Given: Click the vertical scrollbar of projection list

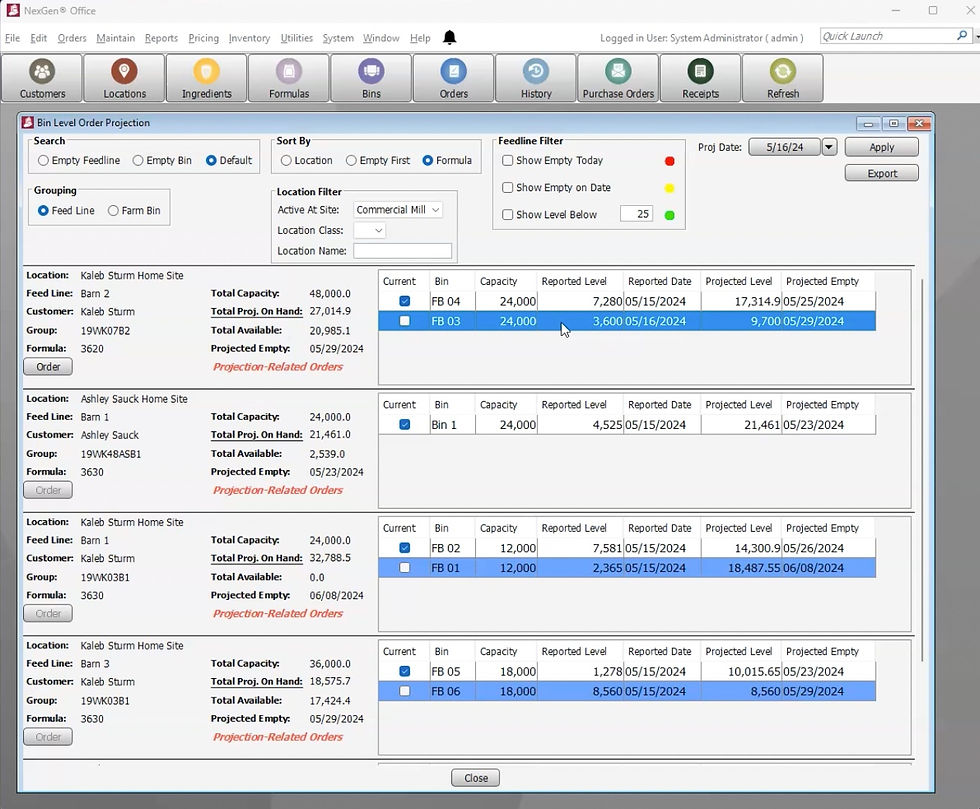Looking at the screenshot, I should pyautogui.click(x=922, y=469).
